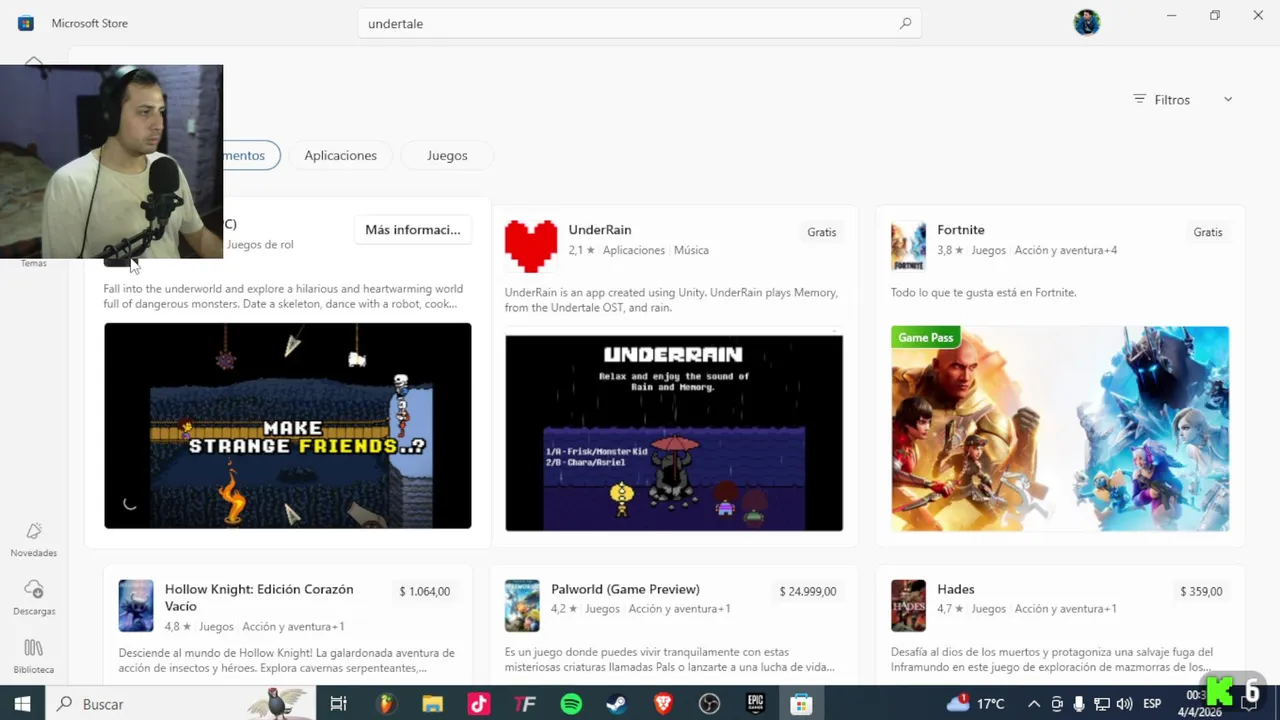Select the Aplicaciones filter tab

pyautogui.click(x=340, y=155)
